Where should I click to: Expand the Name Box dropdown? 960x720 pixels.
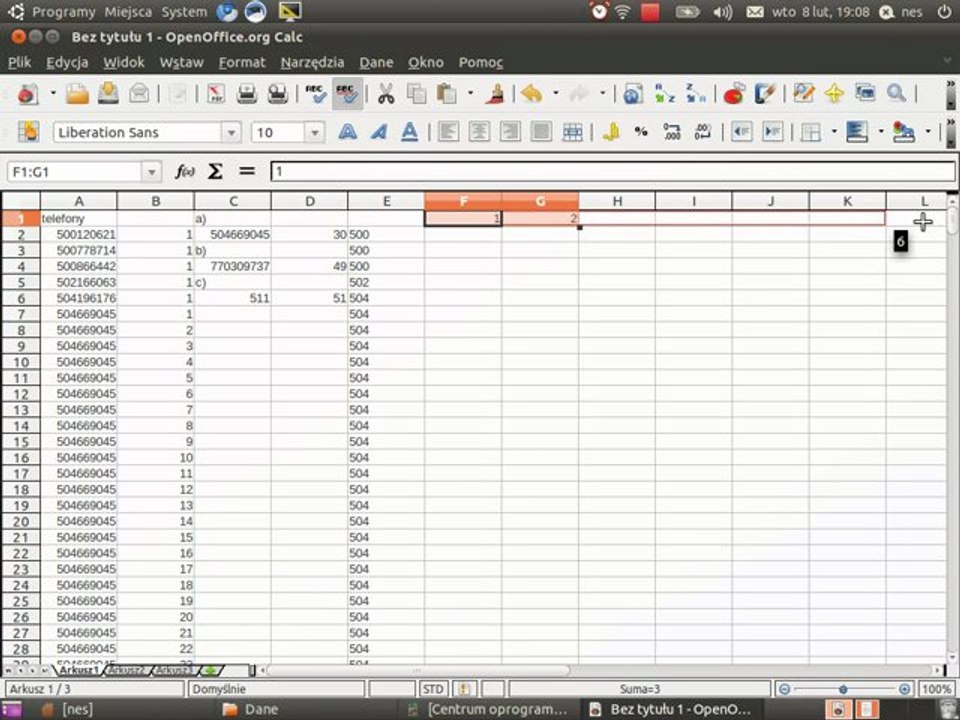[x=151, y=172]
